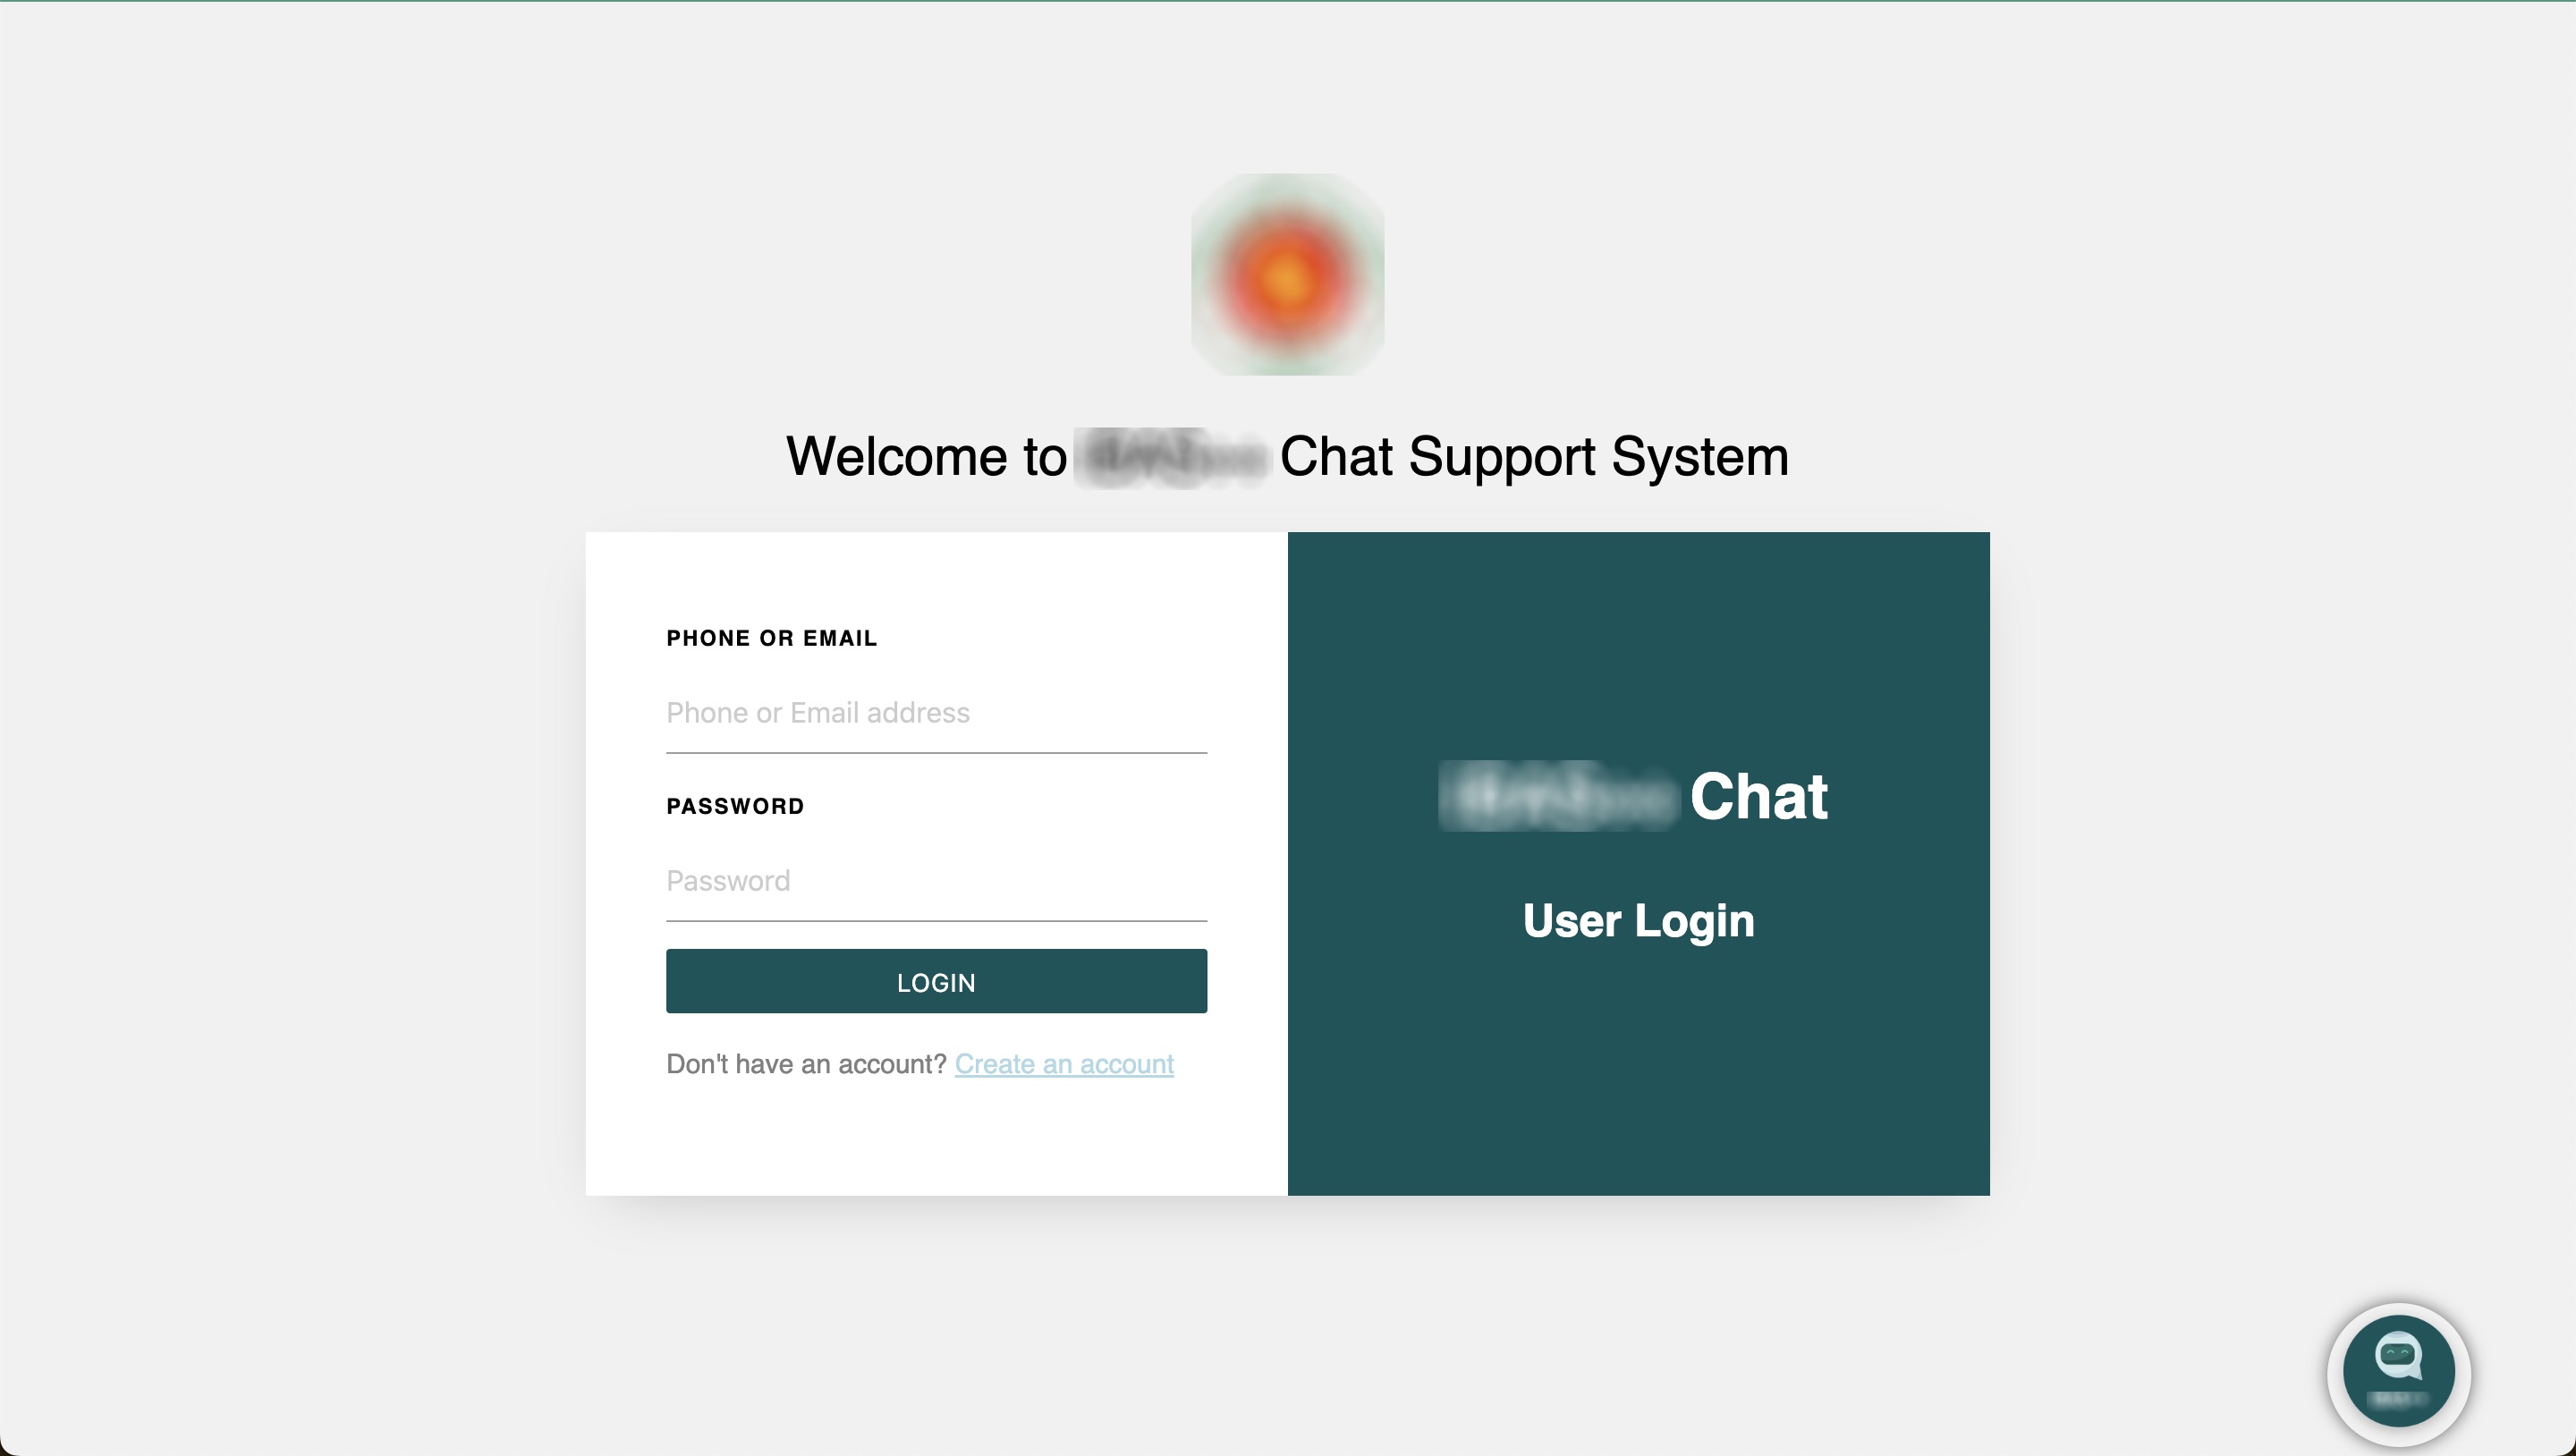Select the User Login heading text
Image resolution: width=2576 pixels, height=1456 pixels.
click(1638, 921)
